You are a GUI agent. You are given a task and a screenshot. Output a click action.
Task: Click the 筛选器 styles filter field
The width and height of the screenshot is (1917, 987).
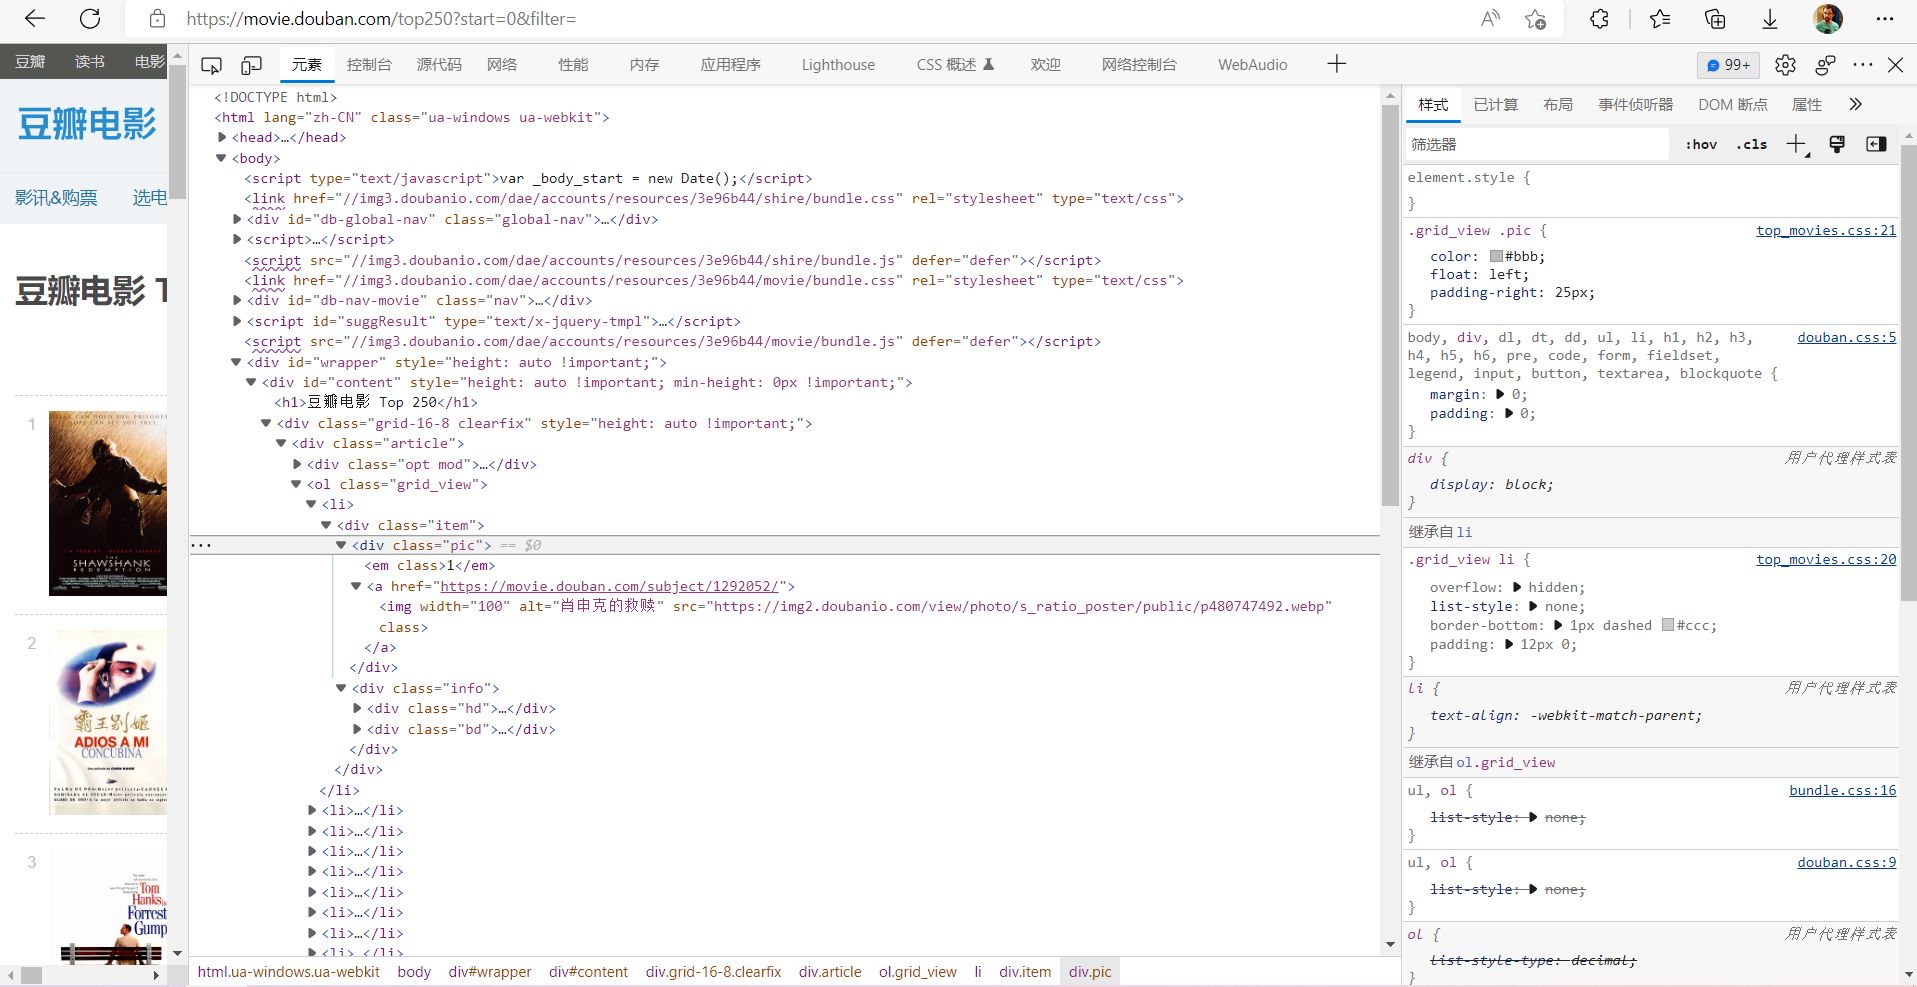point(1536,145)
